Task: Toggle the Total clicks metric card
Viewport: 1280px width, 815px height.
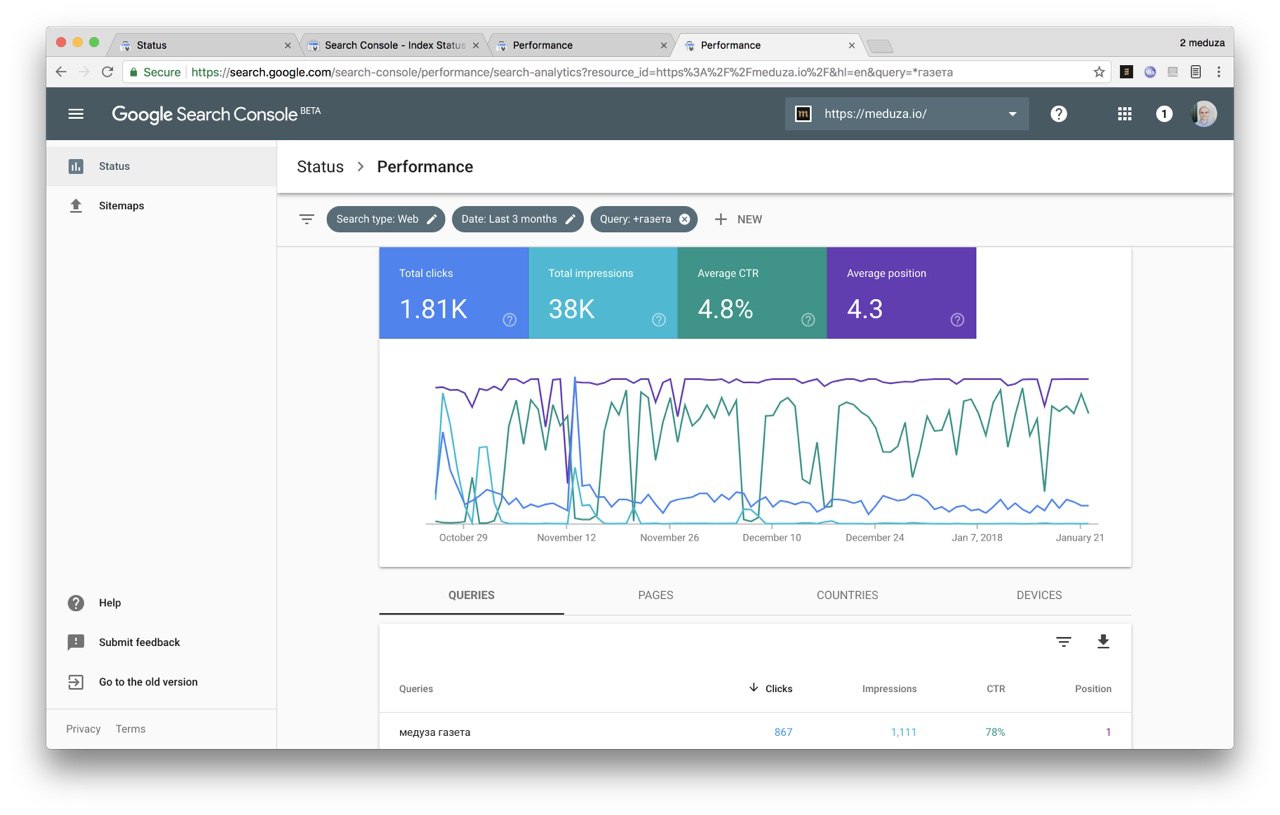Action: click(454, 293)
